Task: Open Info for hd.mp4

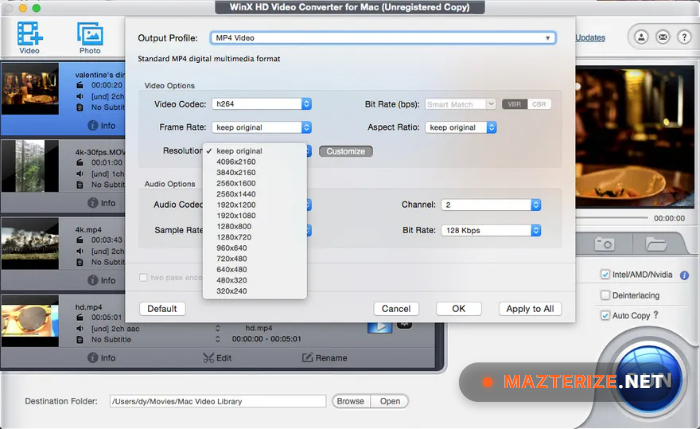Action: coord(102,358)
